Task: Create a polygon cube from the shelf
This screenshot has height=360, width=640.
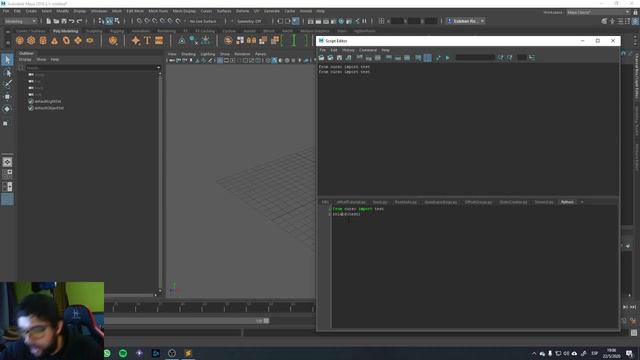Action: (31, 40)
